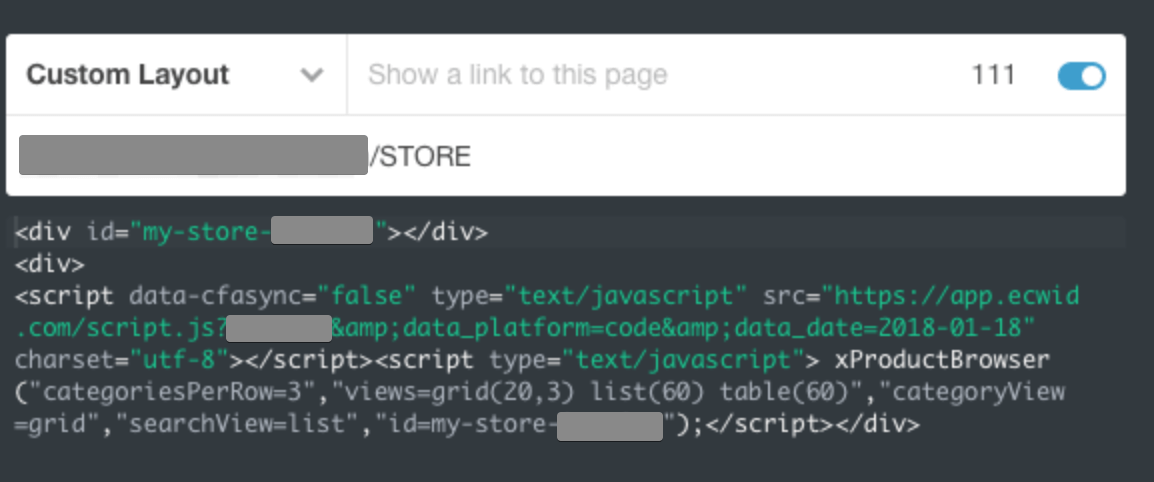Screen dimensions: 1154x482
Task: Click the xProductBrowser text in code
Action: [941, 360]
